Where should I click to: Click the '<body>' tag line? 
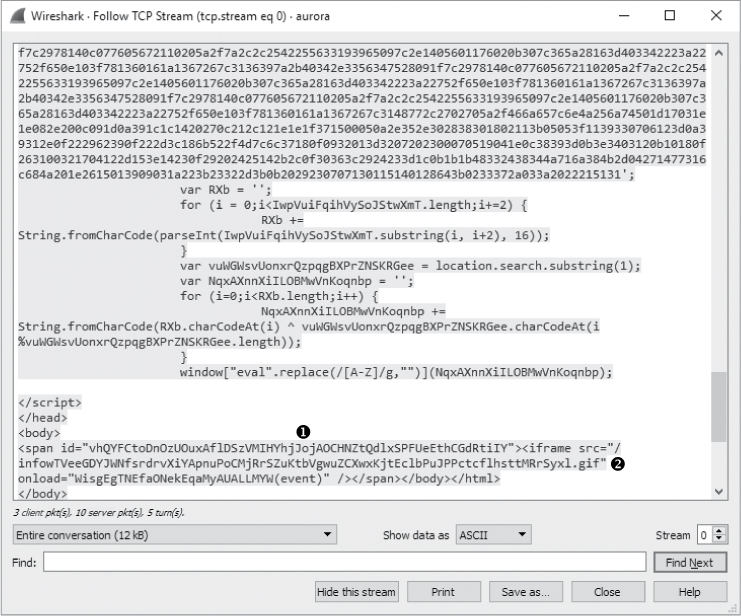[39, 433]
